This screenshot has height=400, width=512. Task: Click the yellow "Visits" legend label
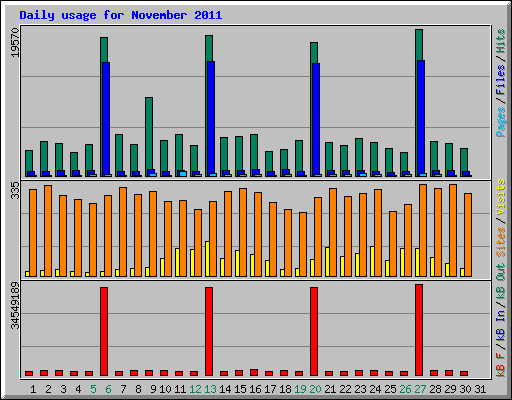pos(501,198)
